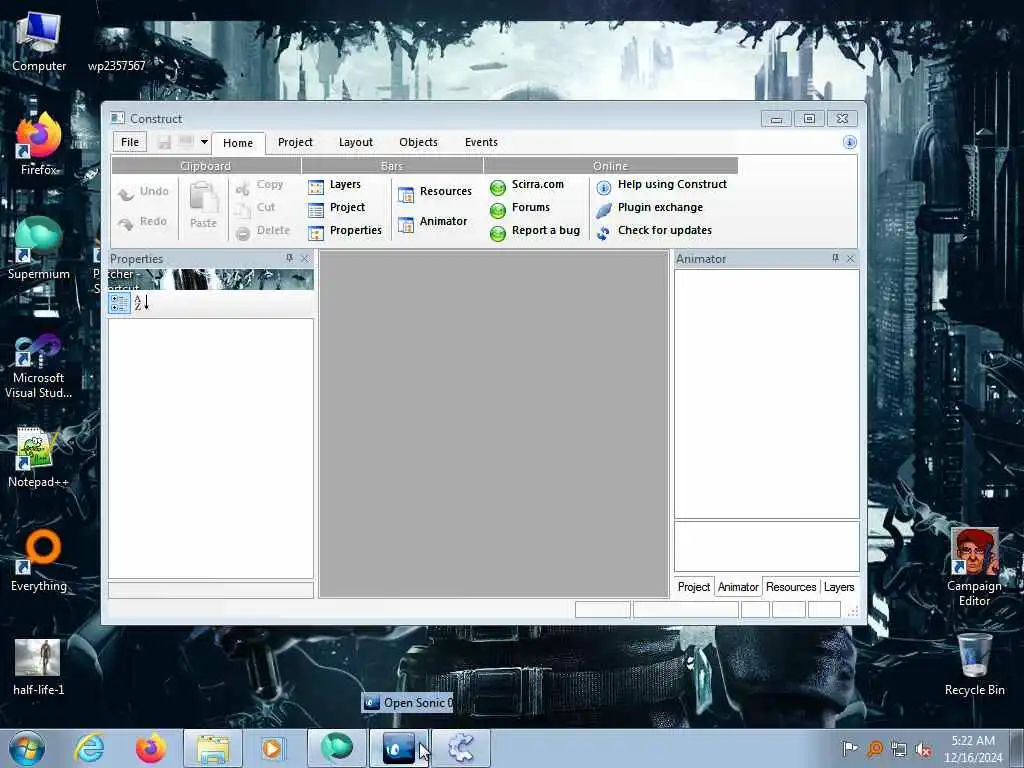
Task: Select the Animator tab at panel bottom
Action: [x=738, y=587]
